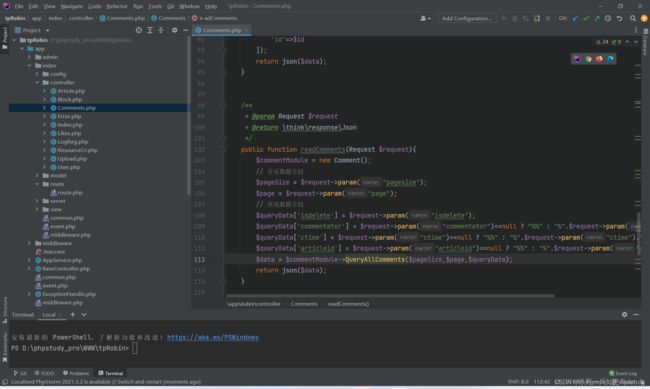Click Add Configuration button

click(x=467, y=18)
